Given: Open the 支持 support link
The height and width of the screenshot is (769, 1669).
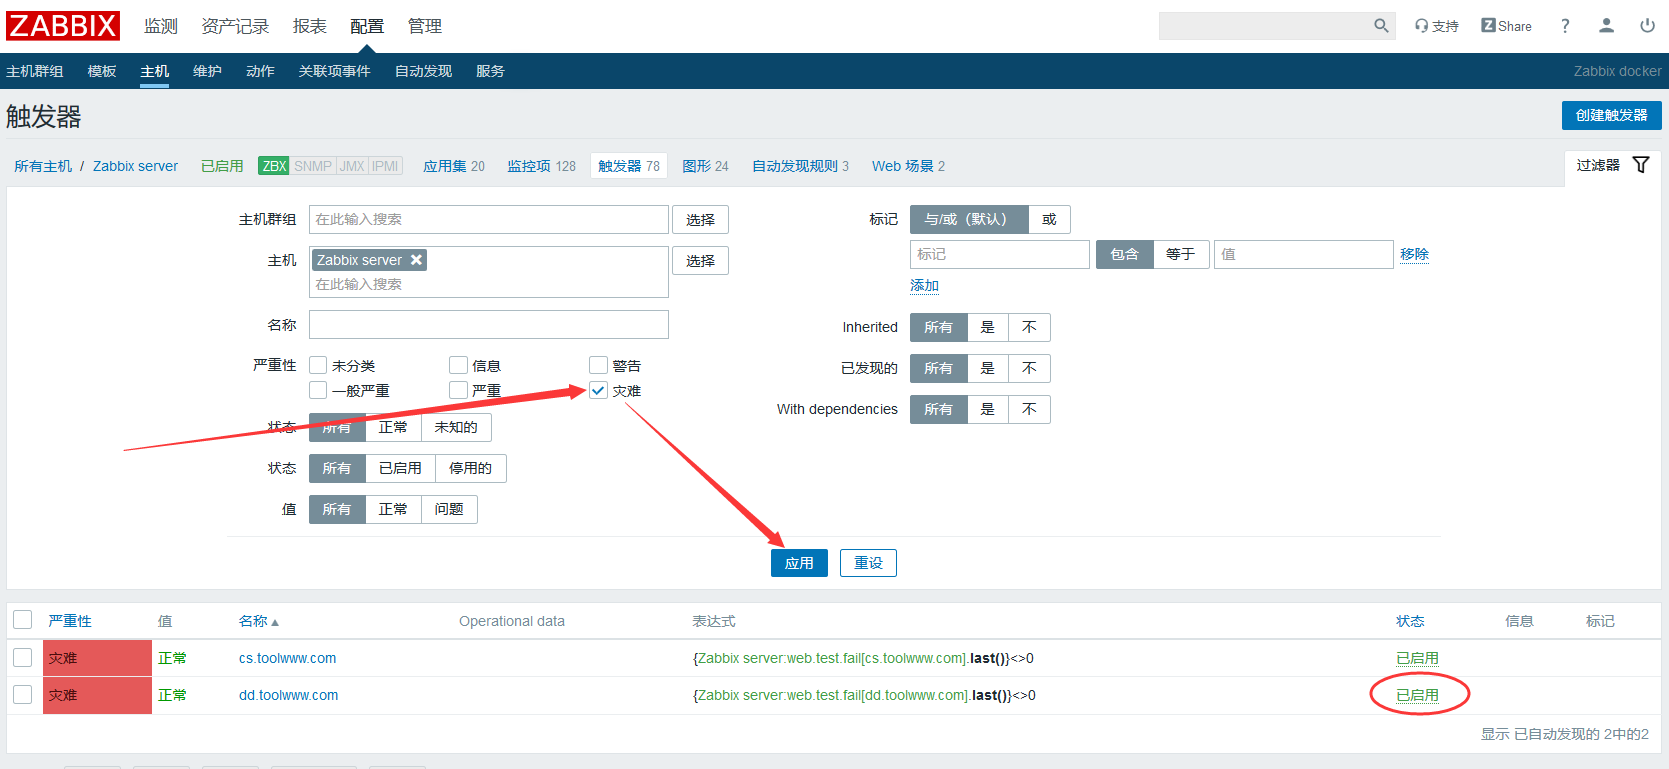Looking at the screenshot, I should pos(1437,26).
